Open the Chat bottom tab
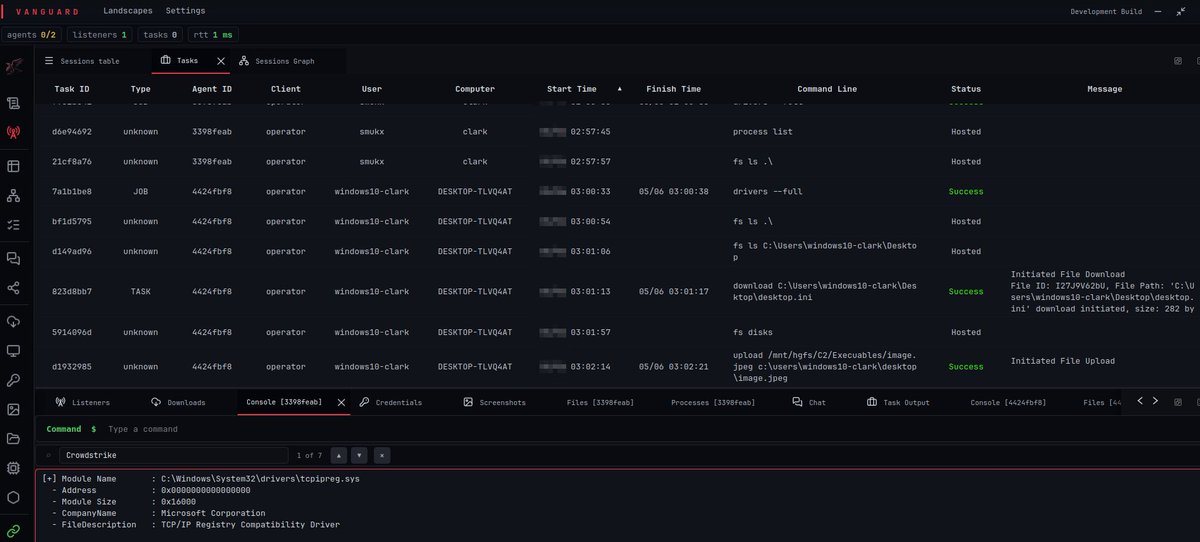The width and height of the screenshot is (1200, 542). tap(809, 402)
